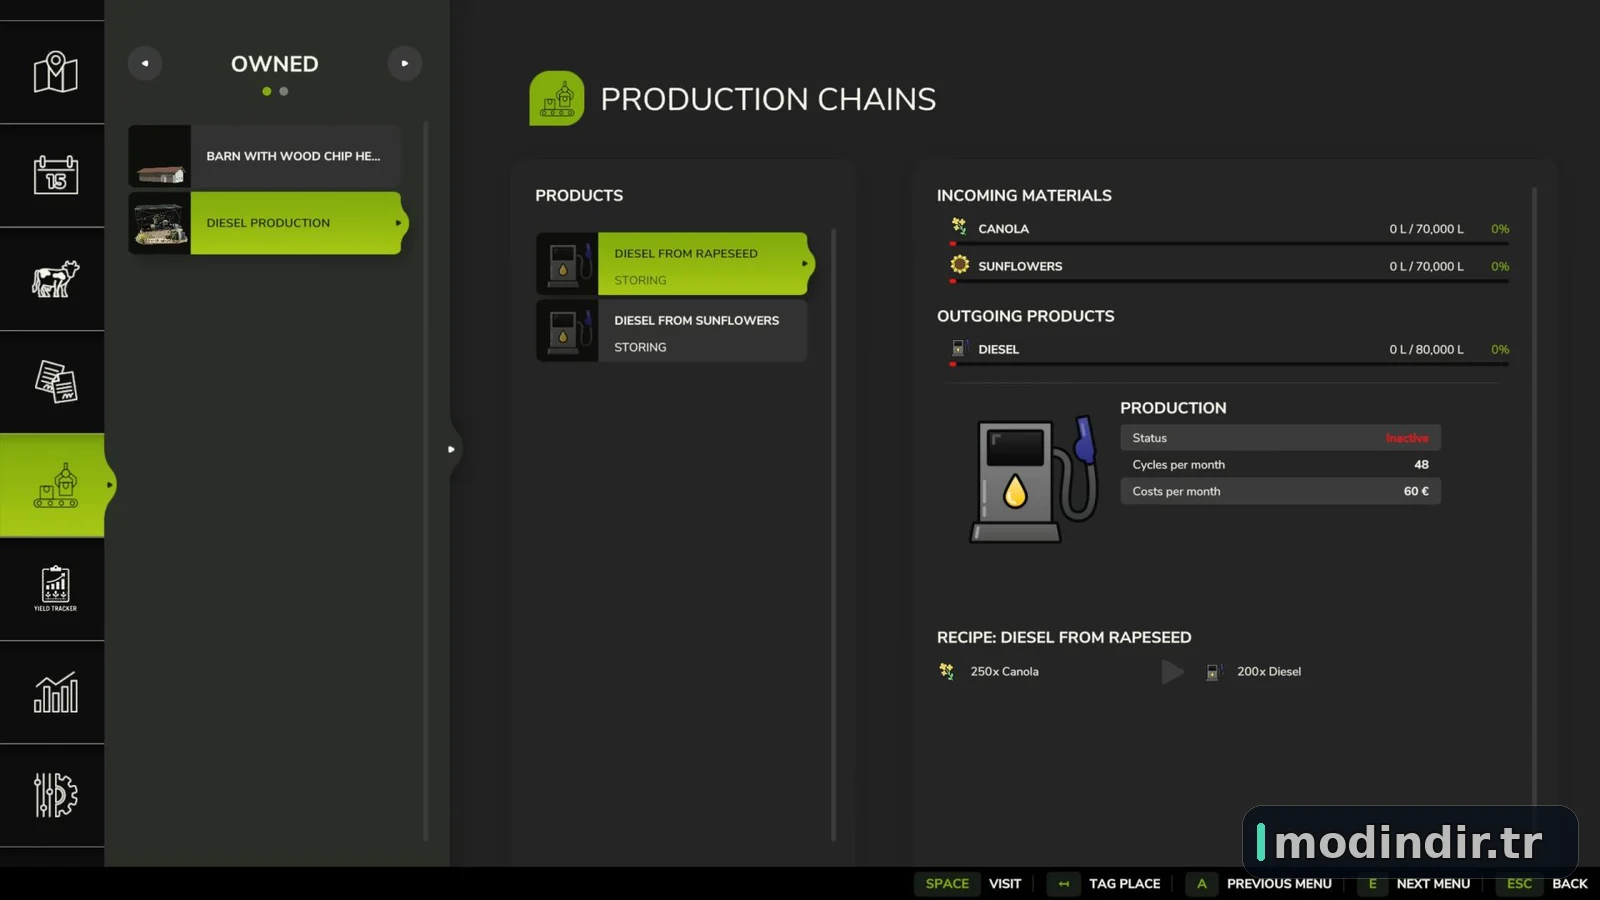
Task: Click the second page indicator dot under Owned
Action: tap(284, 91)
